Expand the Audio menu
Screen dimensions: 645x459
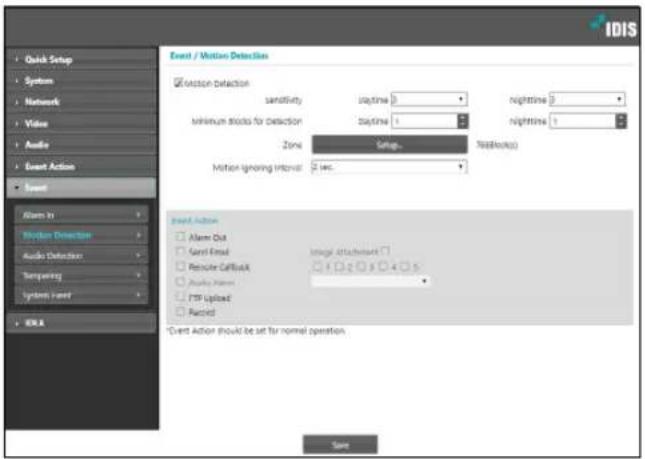(81, 145)
